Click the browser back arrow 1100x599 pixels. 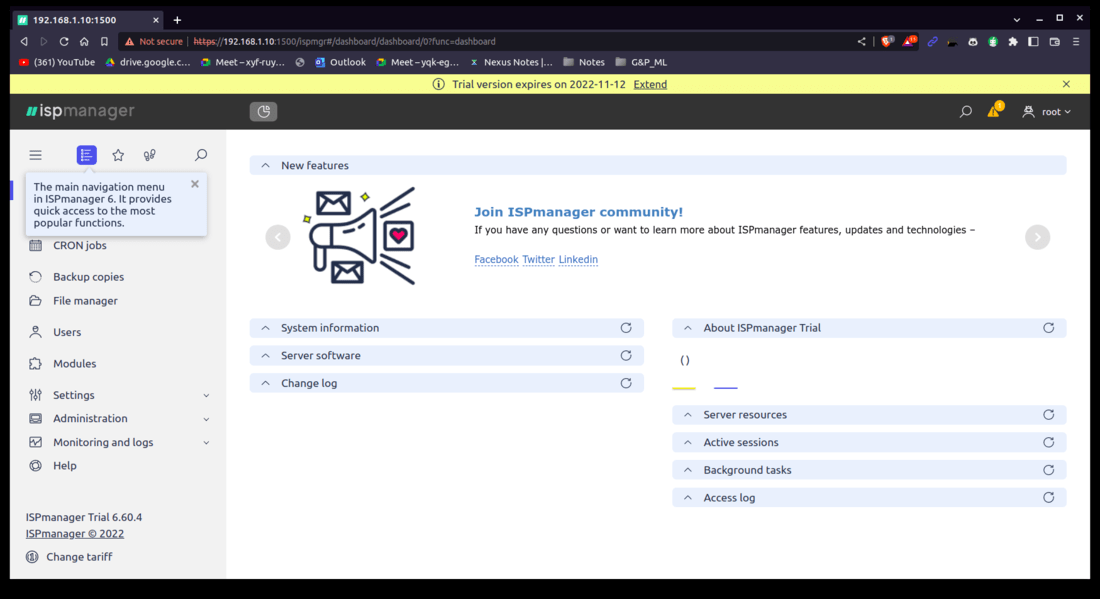(24, 41)
